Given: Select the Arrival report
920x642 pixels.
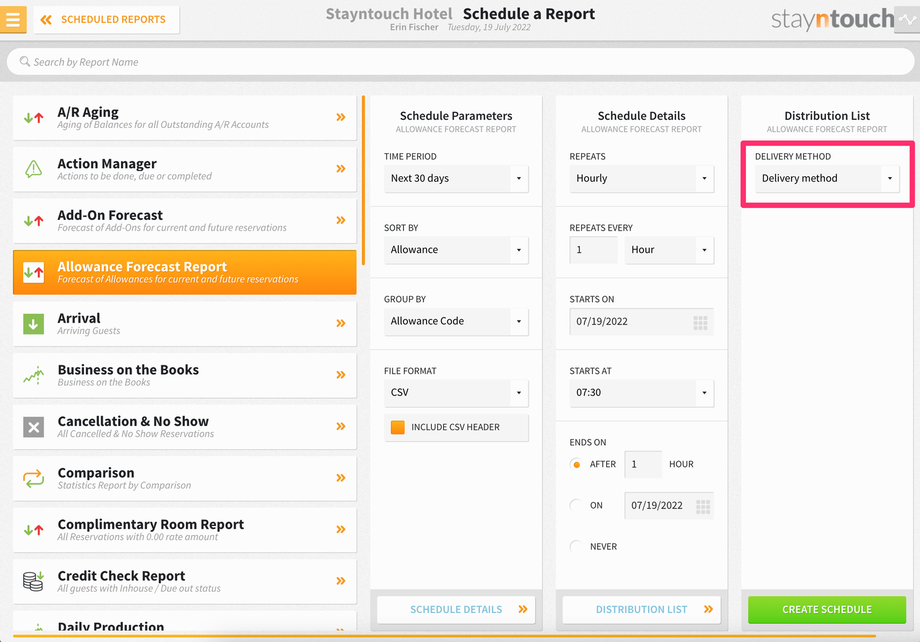Looking at the screenshot, I should pyautogui.click(x=184, y=323).
